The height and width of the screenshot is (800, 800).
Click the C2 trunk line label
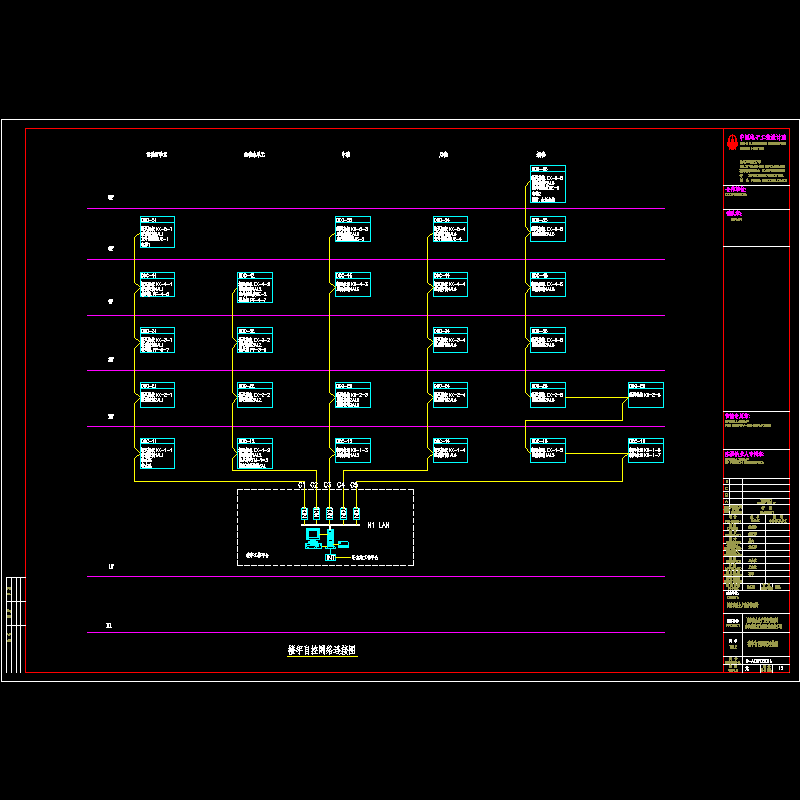click(x=314, y=485)
